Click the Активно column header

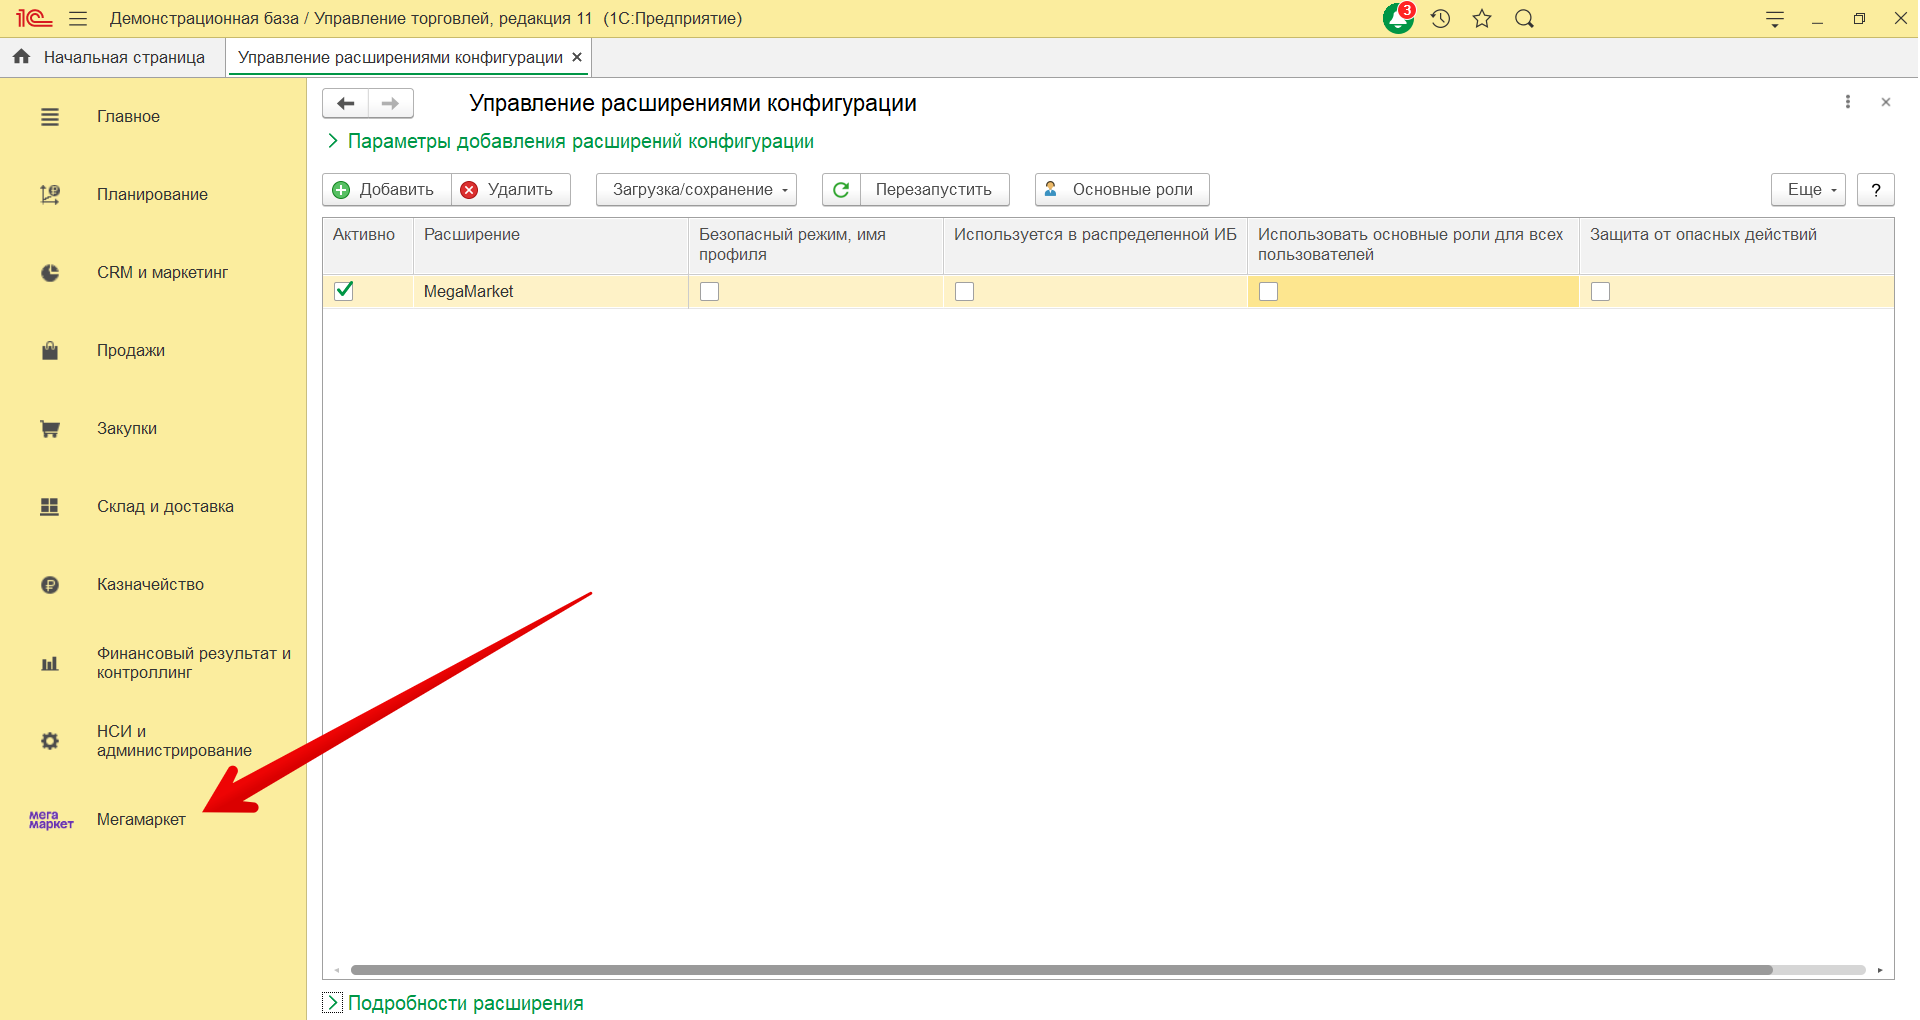(368, 246)
